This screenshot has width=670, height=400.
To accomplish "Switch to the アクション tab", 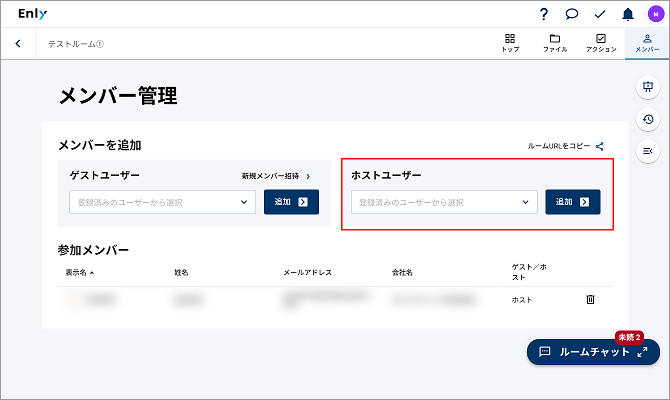I will pos(601,43).
